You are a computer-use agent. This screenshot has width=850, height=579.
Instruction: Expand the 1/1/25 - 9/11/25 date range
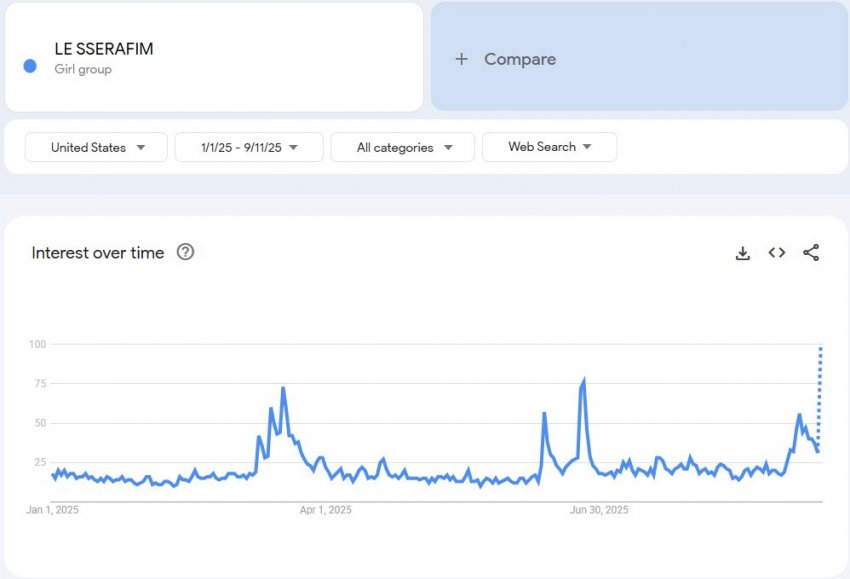(249, 147)
